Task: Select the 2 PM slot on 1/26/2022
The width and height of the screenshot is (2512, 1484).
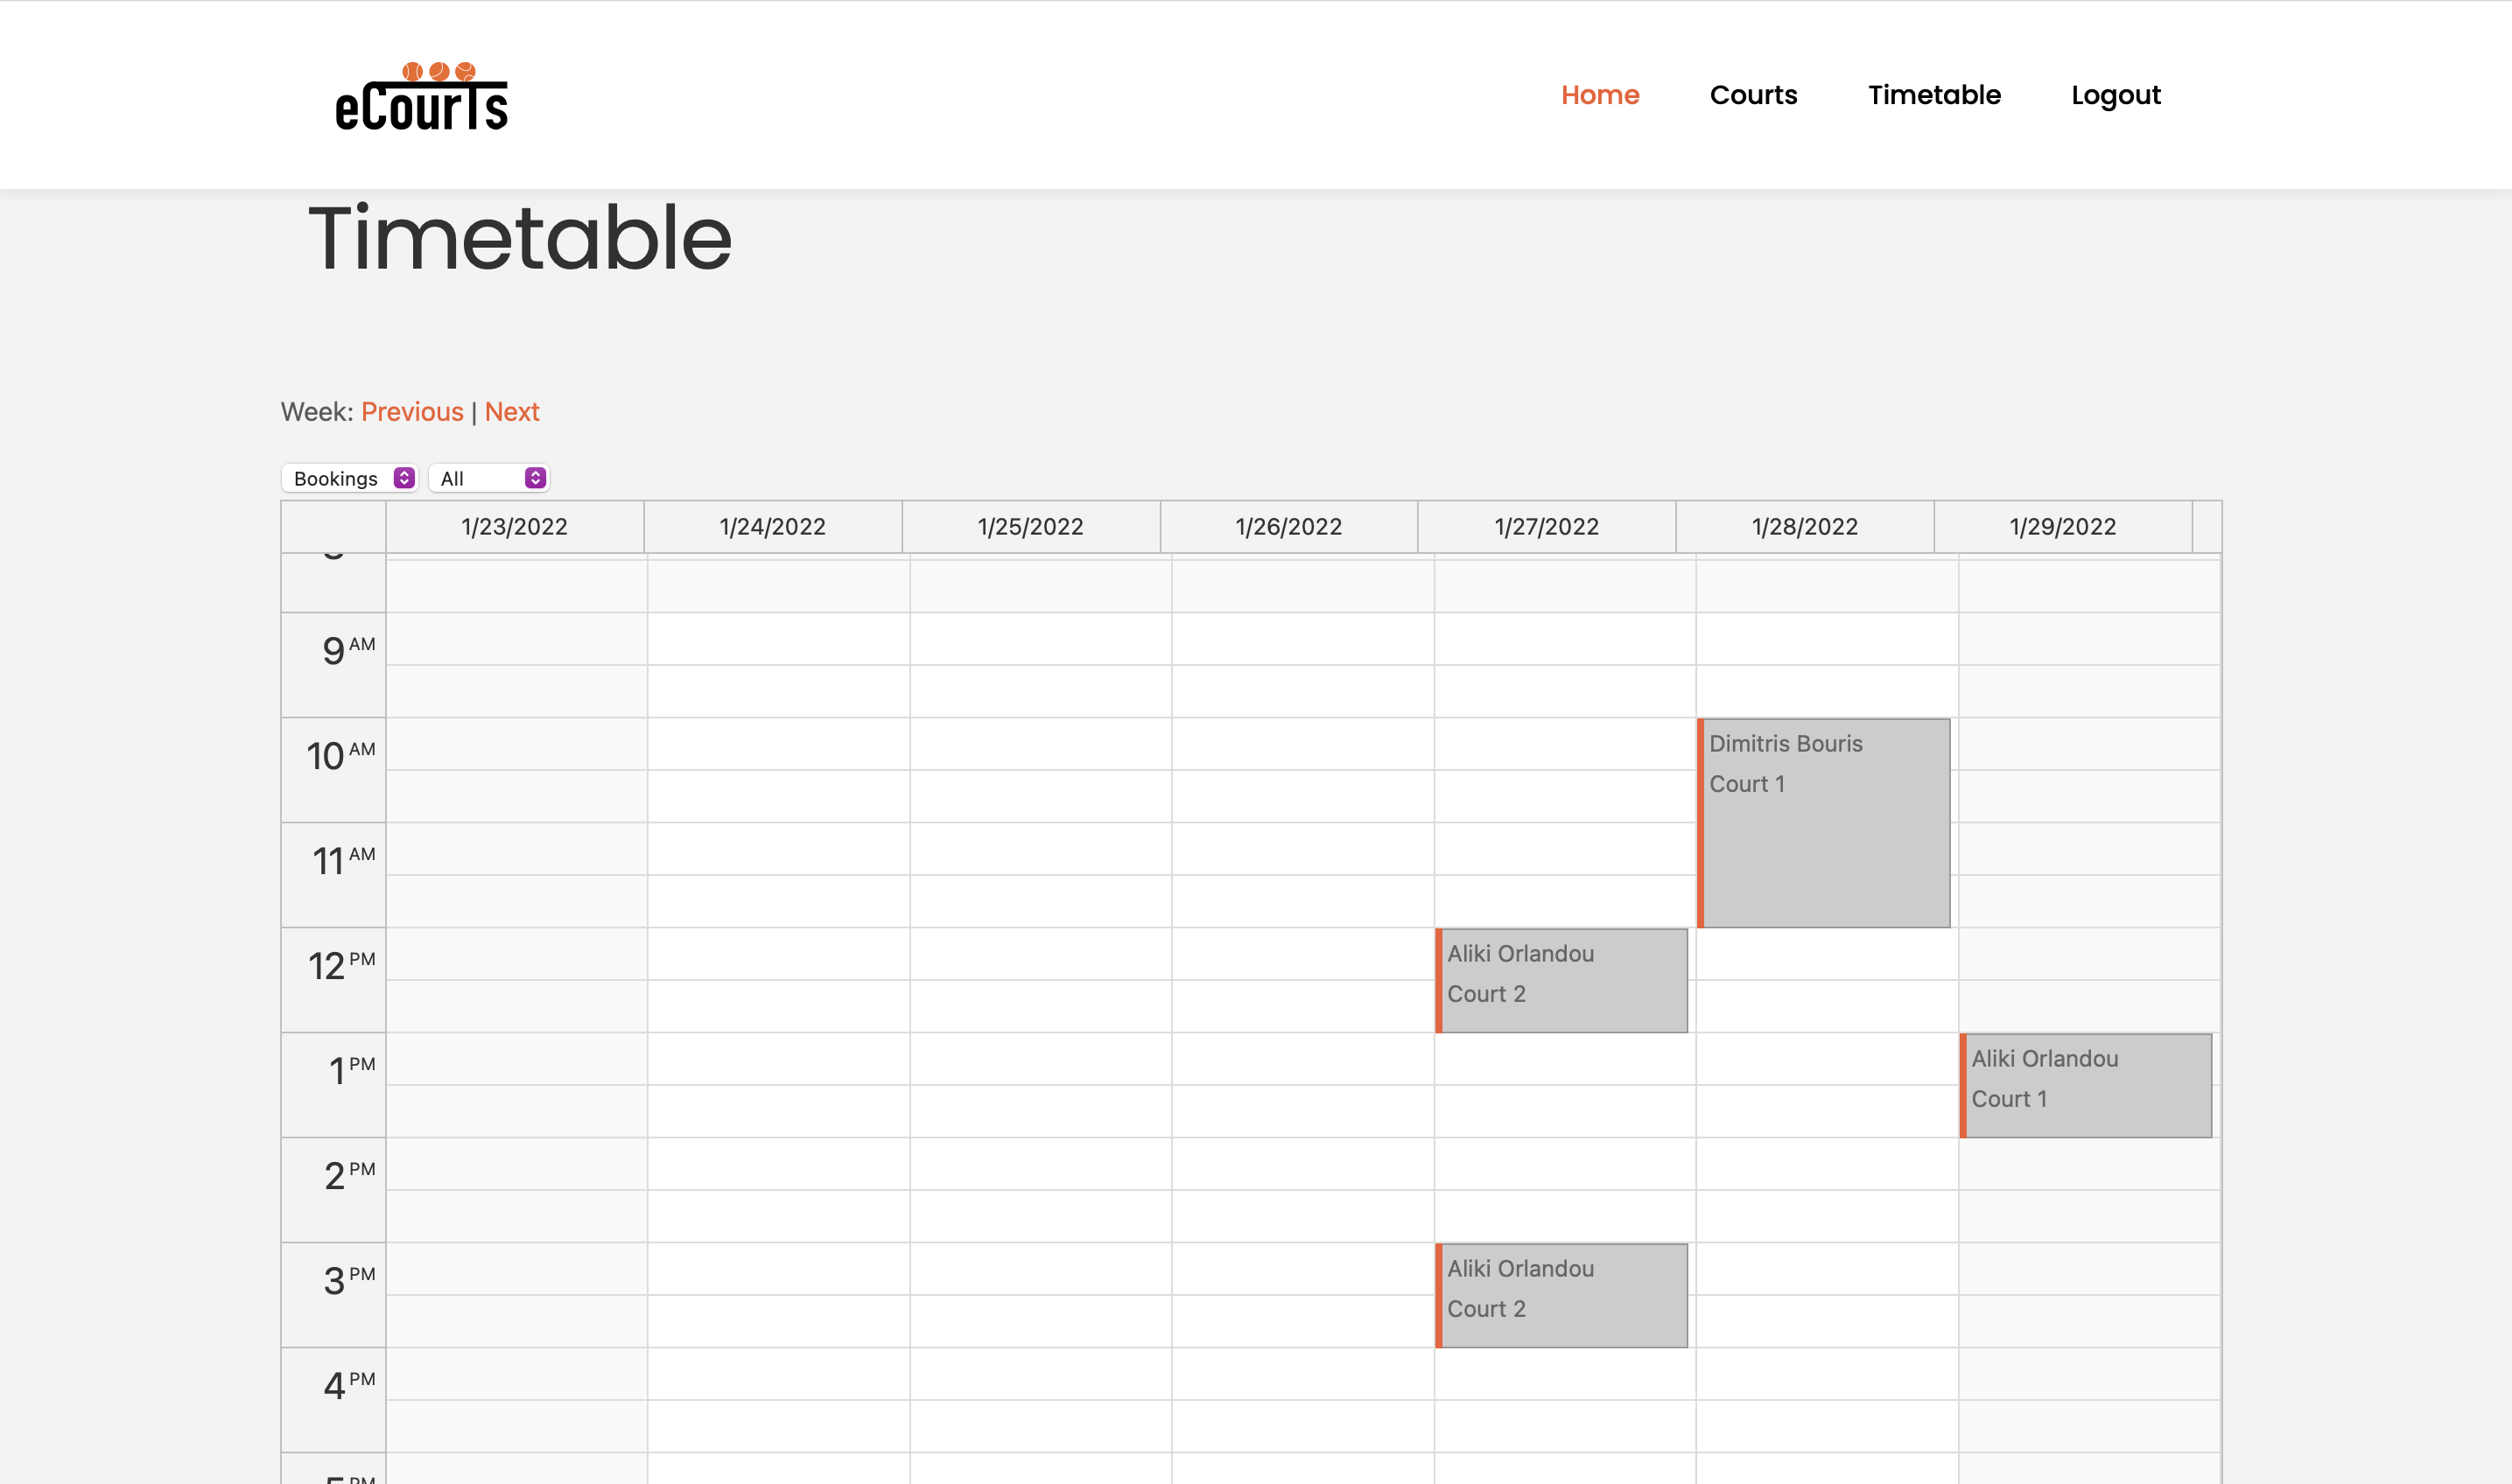Action: [1302, 1164]
